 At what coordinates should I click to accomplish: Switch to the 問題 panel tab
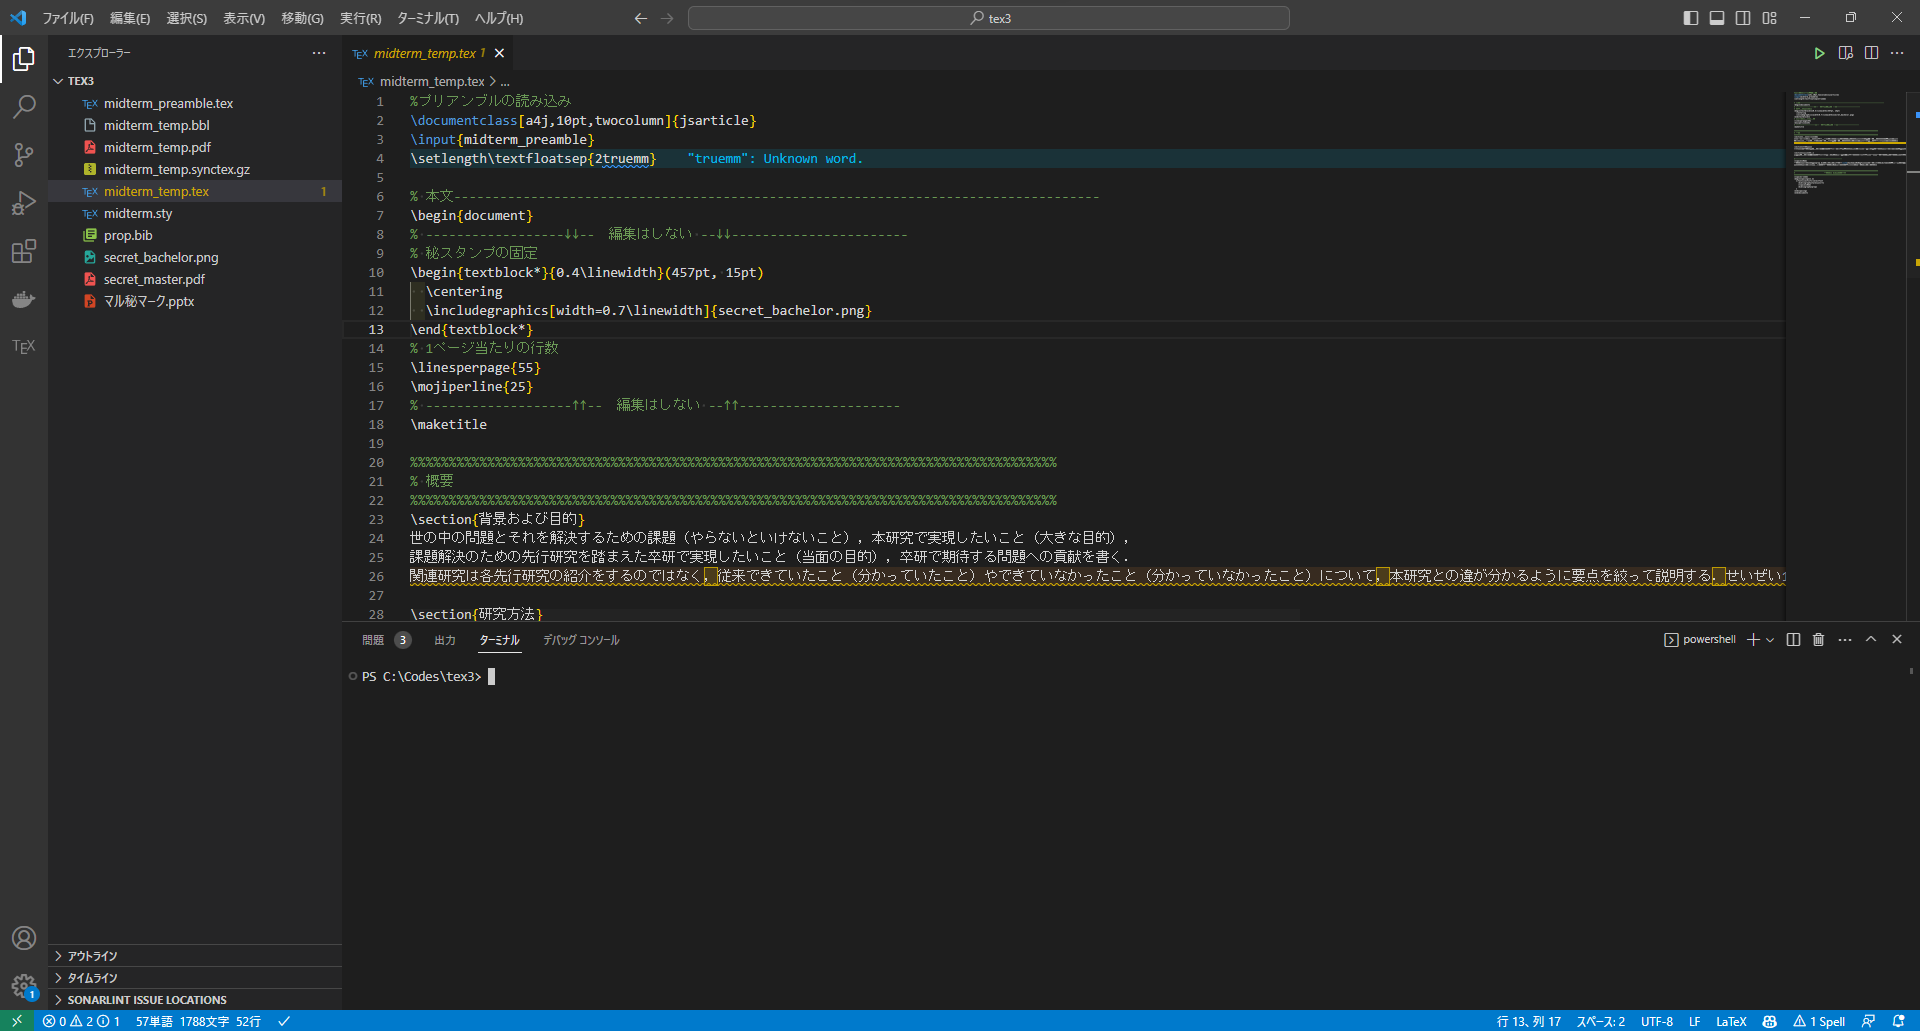[x=373, y=640]
